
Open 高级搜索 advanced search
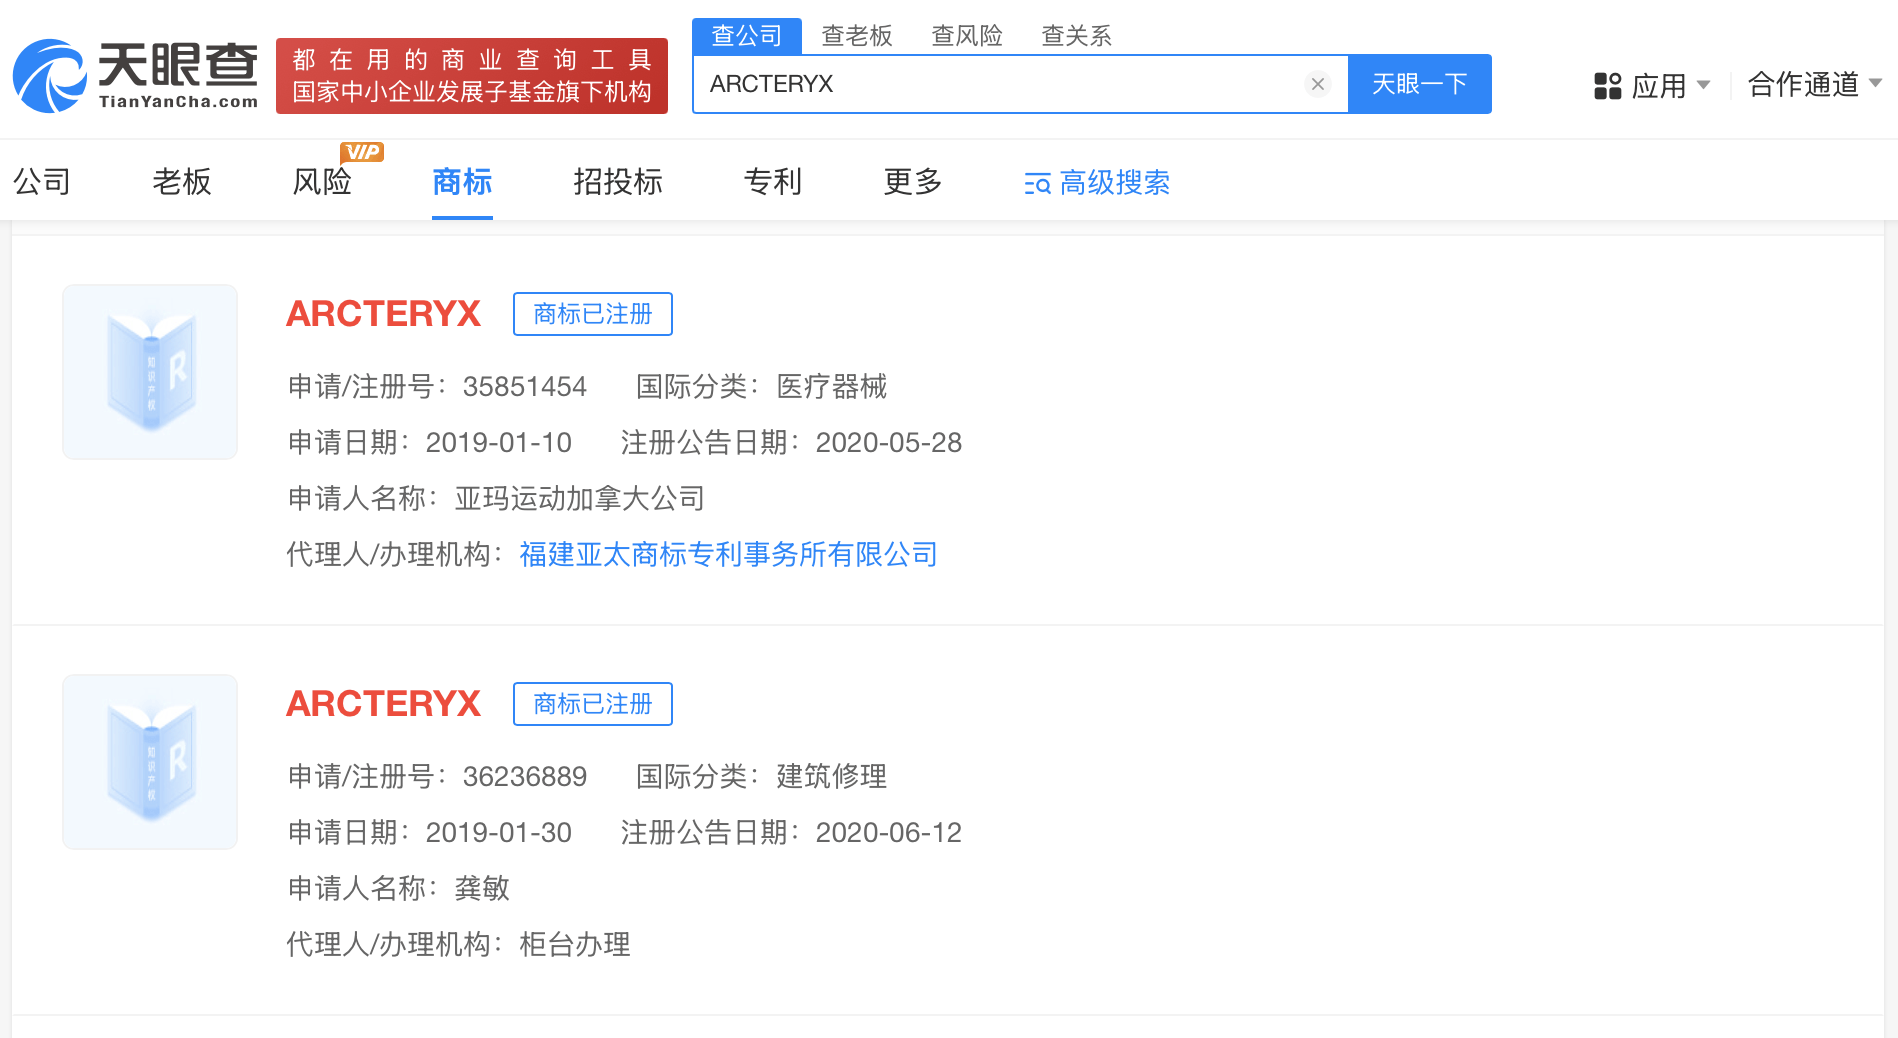tap(1097, 183)
